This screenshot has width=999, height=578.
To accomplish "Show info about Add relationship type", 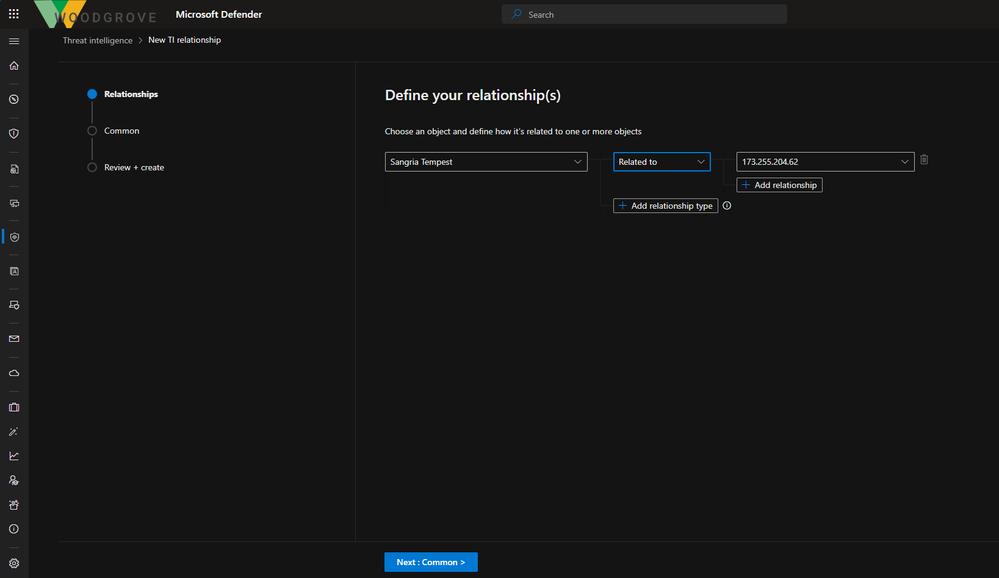I will [727, 205].
